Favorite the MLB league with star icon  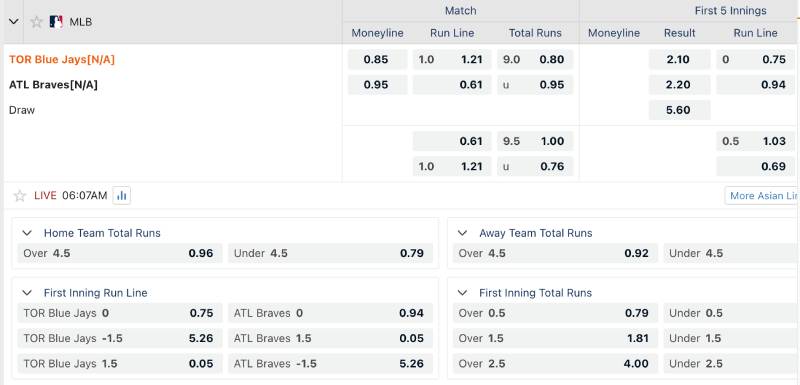36,22
